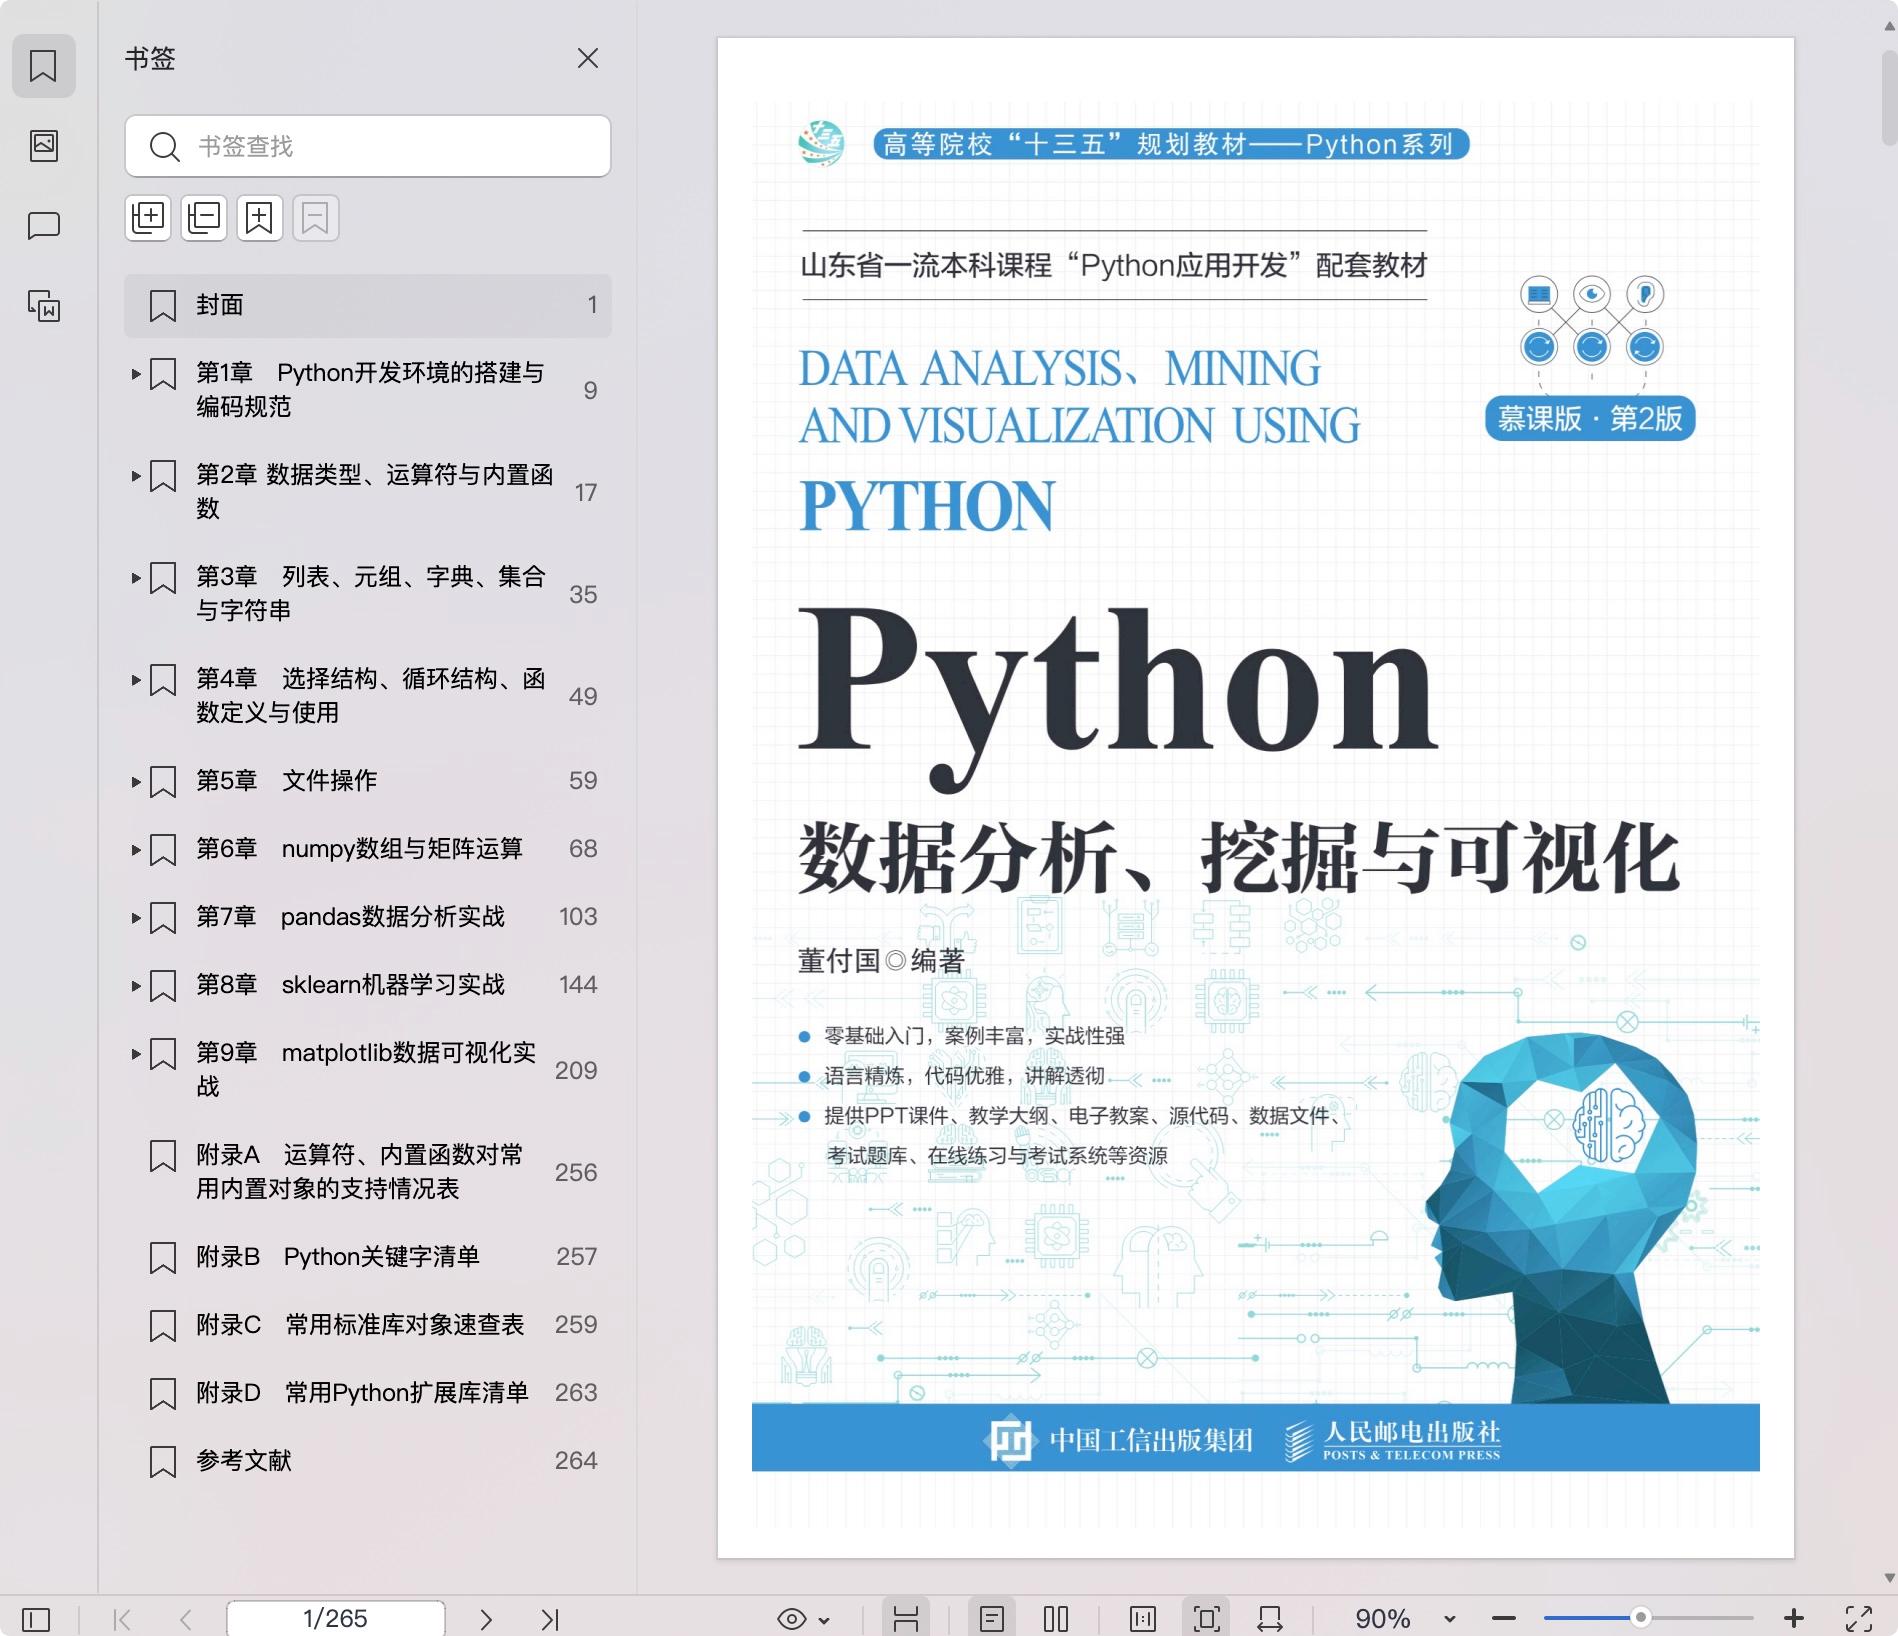The width and height of the screenshot is (1898, 1636).
Task: Open the page thumbnails panel
Action: [x=43, y=146]
